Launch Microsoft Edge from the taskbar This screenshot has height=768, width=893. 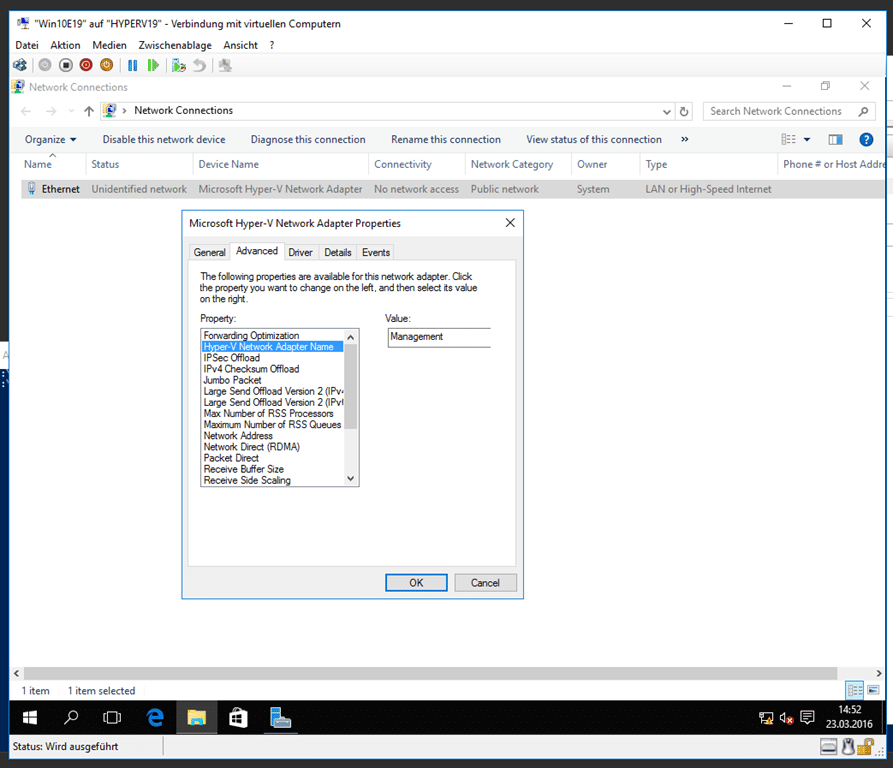pyautogui.click(x=155, y=717)
